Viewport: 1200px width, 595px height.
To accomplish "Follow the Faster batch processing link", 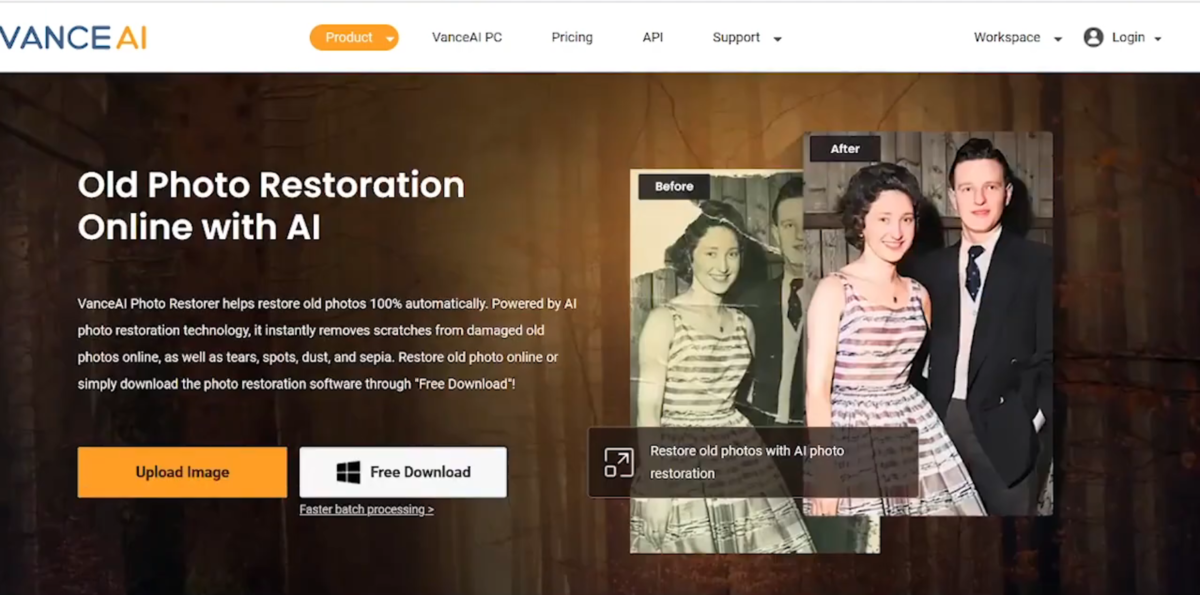I will pos(366,509).
